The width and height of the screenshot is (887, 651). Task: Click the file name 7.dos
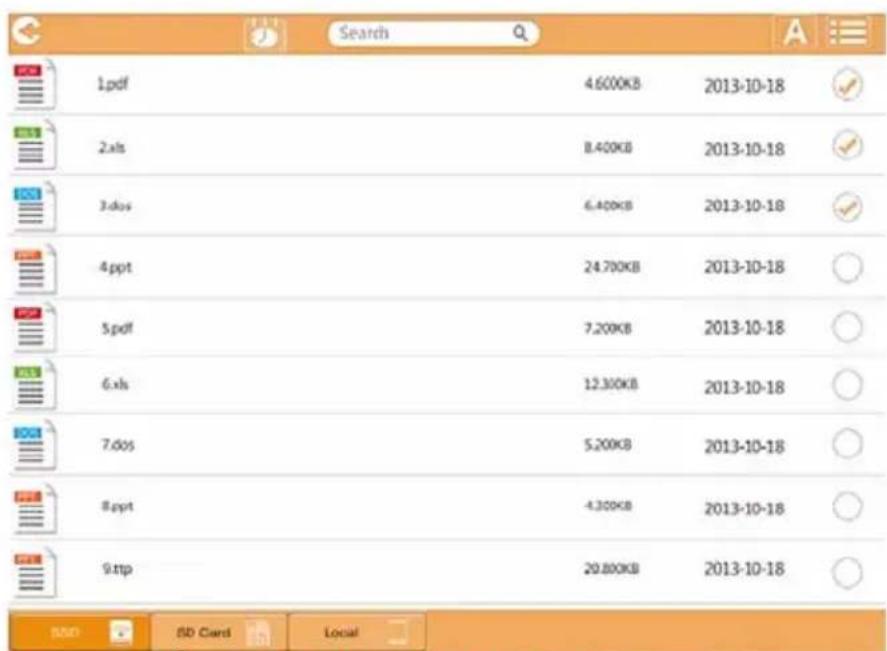[x=118, y=445]
